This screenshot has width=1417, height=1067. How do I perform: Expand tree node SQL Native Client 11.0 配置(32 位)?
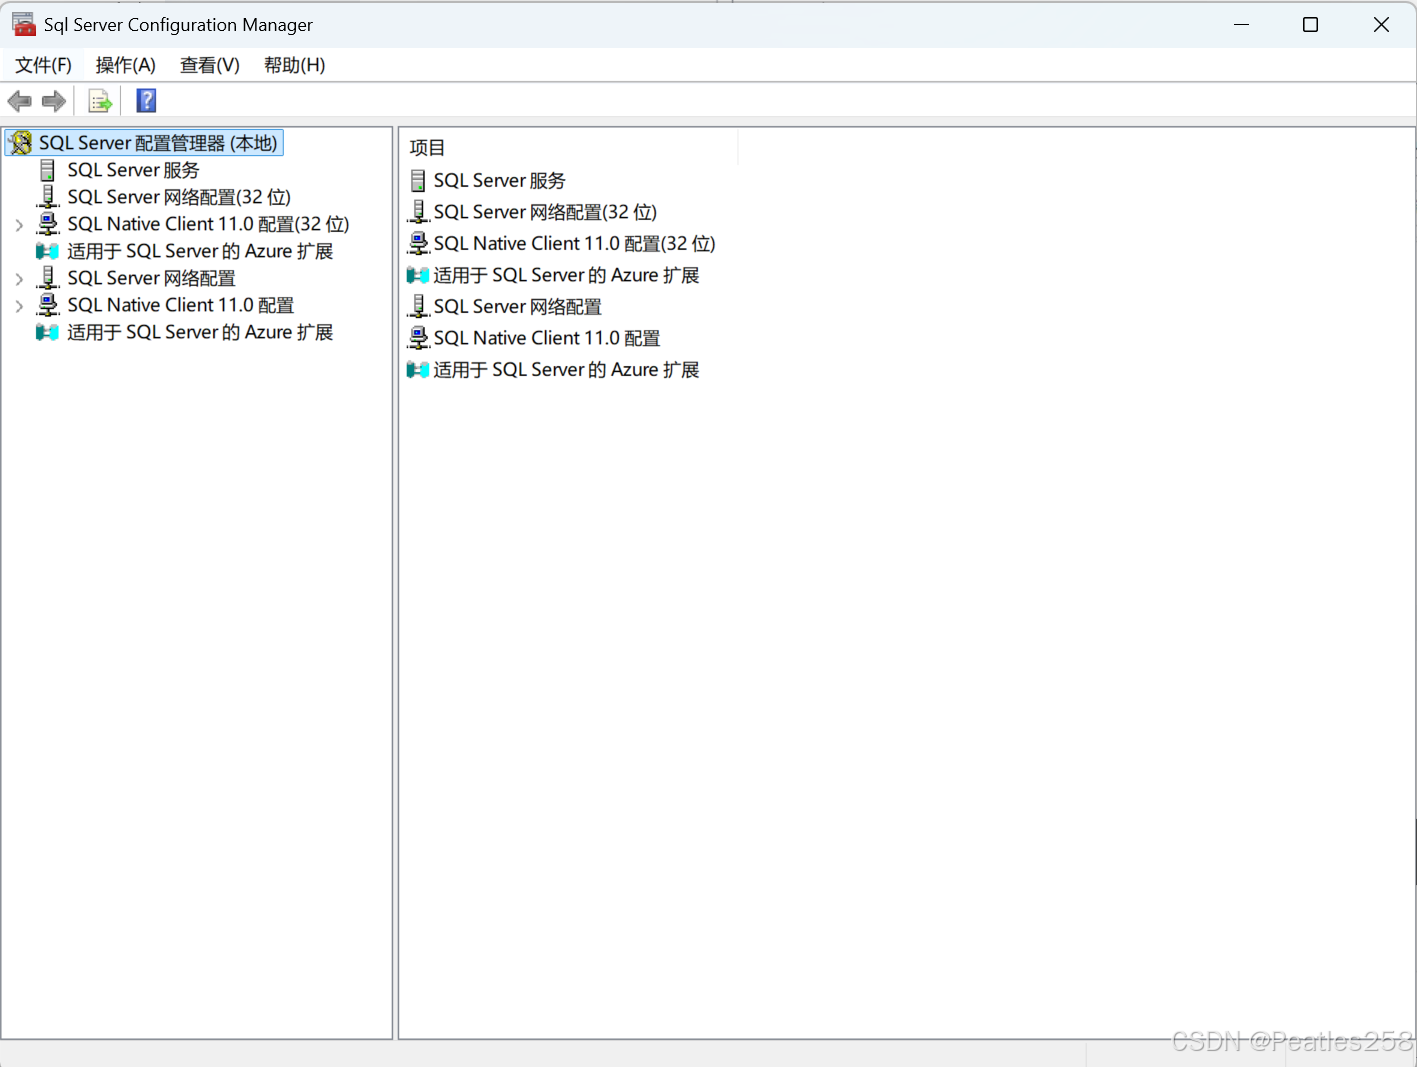tap(19, 225)
